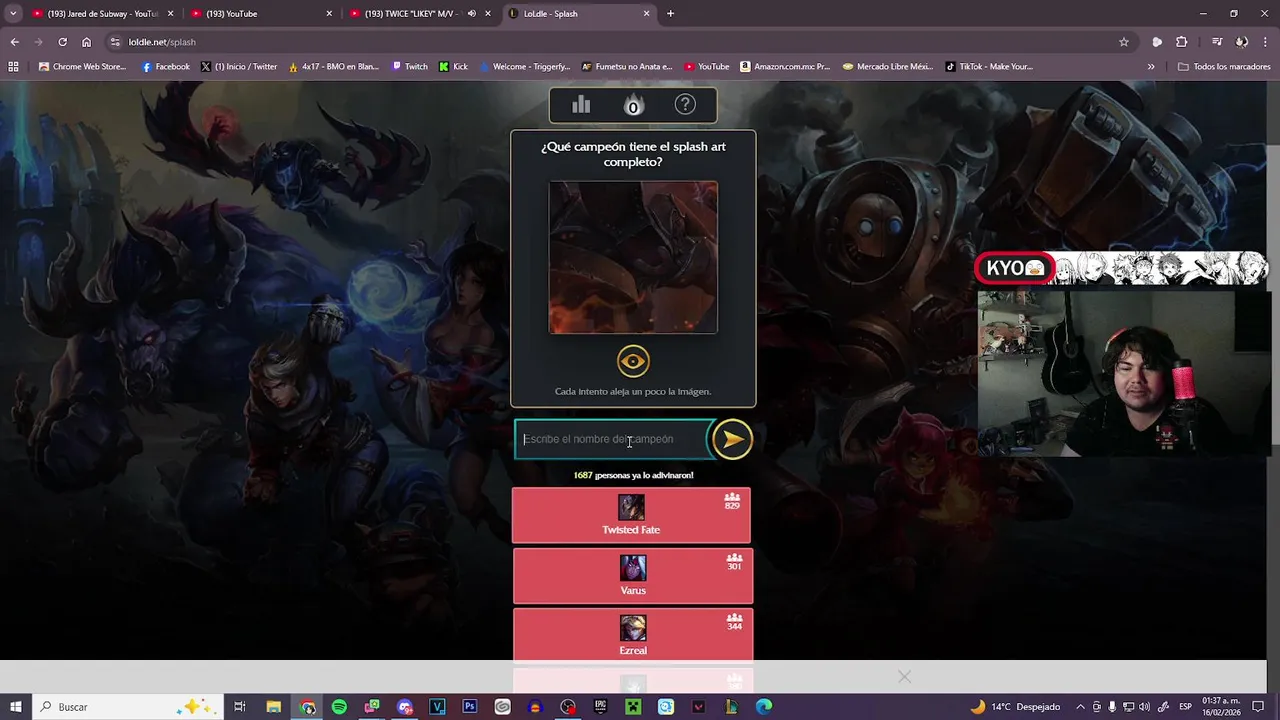Open the TikTok bookmark
The image size is (1280, 720).
pos(988,67)
